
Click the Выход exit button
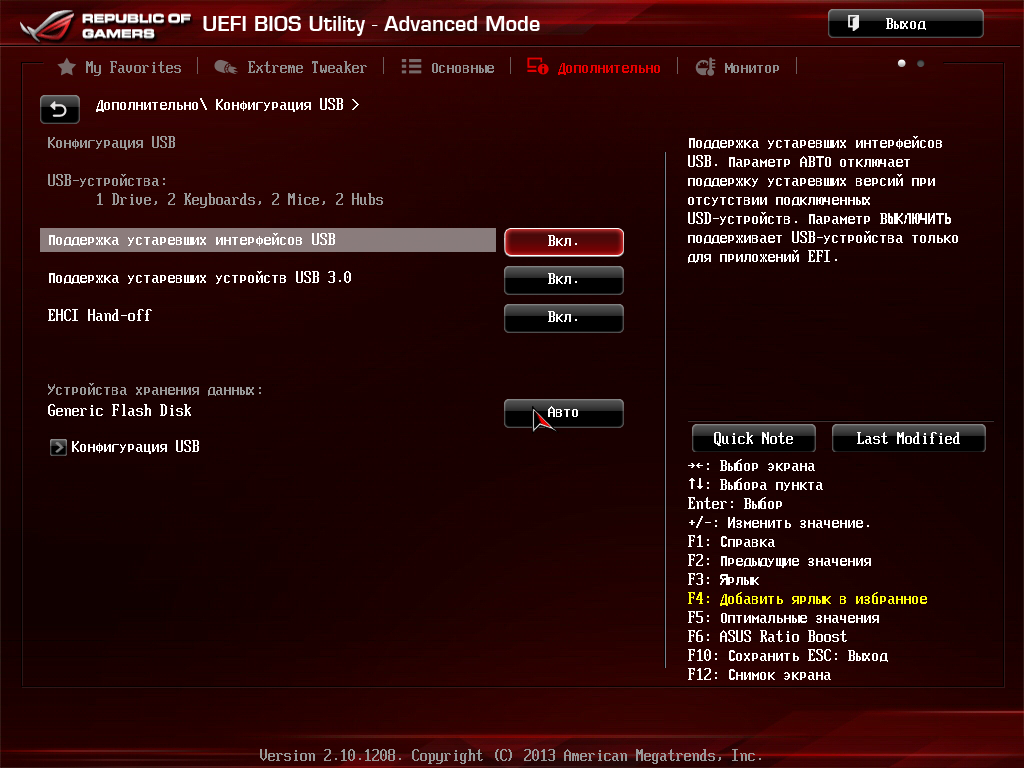click(x=905, y=24)
